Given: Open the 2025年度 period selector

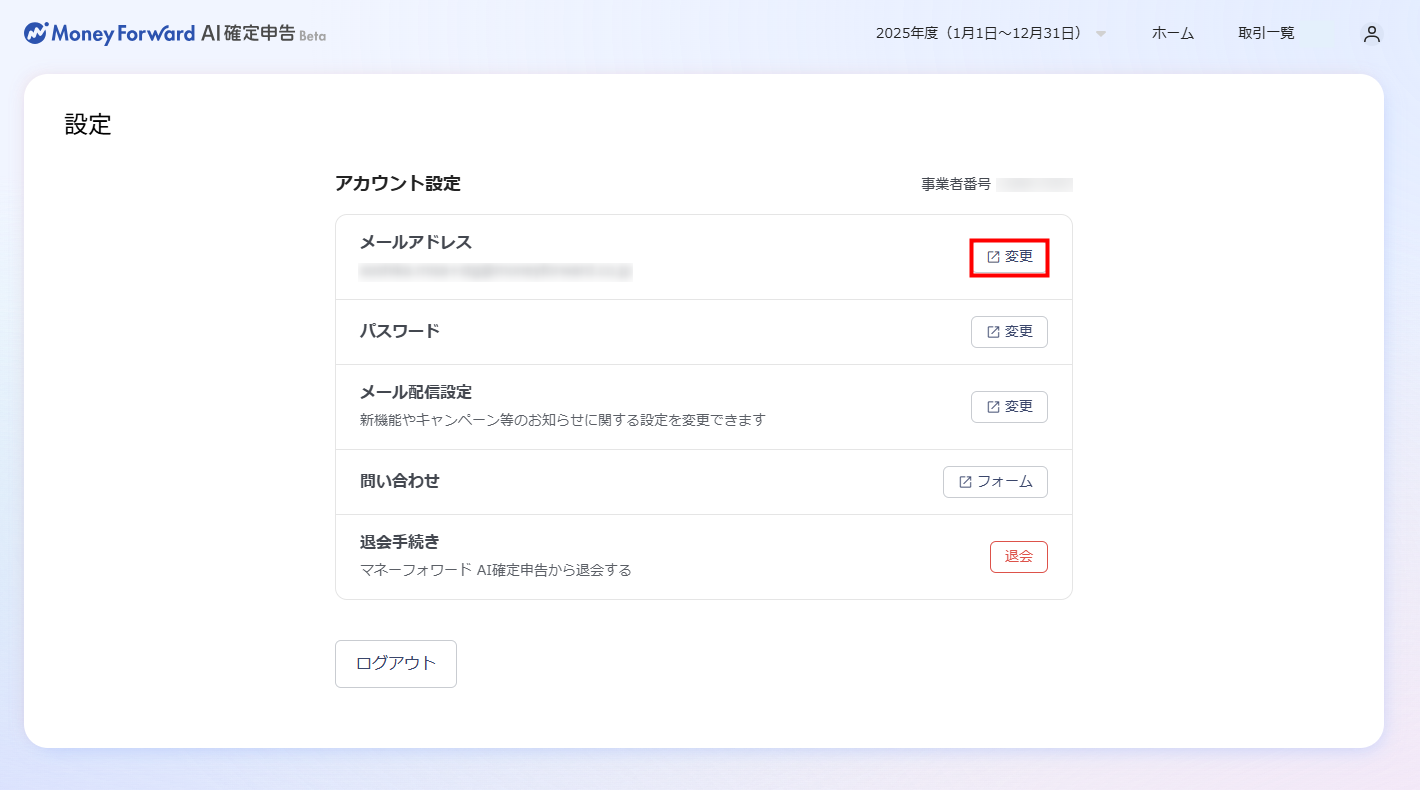Looking at the screenshot, I should (x=979, y=33).
